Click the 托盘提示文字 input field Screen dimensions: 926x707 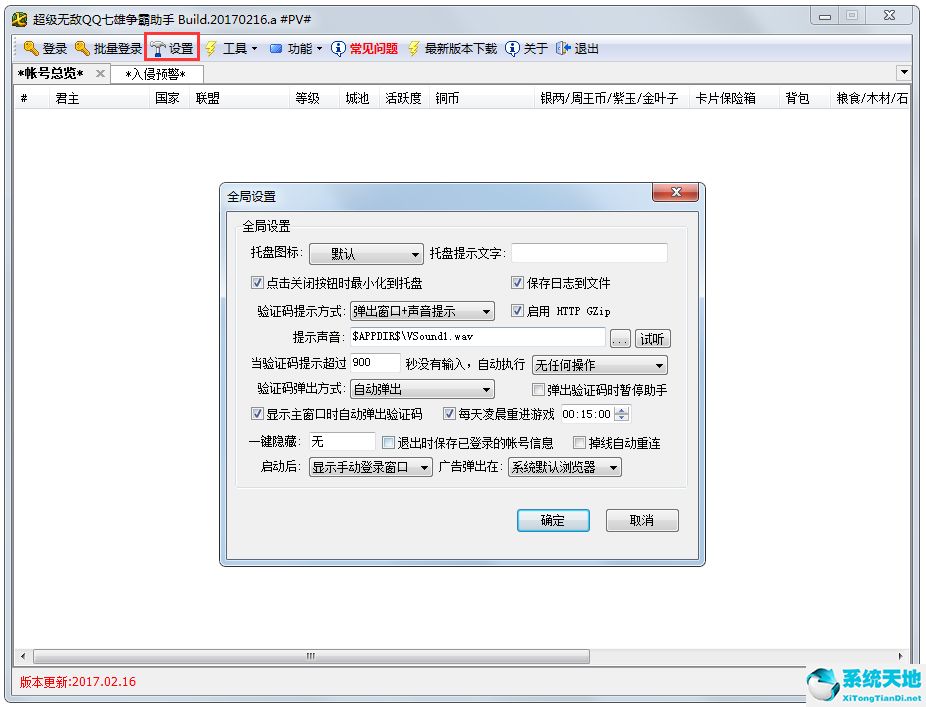point(589,253)
